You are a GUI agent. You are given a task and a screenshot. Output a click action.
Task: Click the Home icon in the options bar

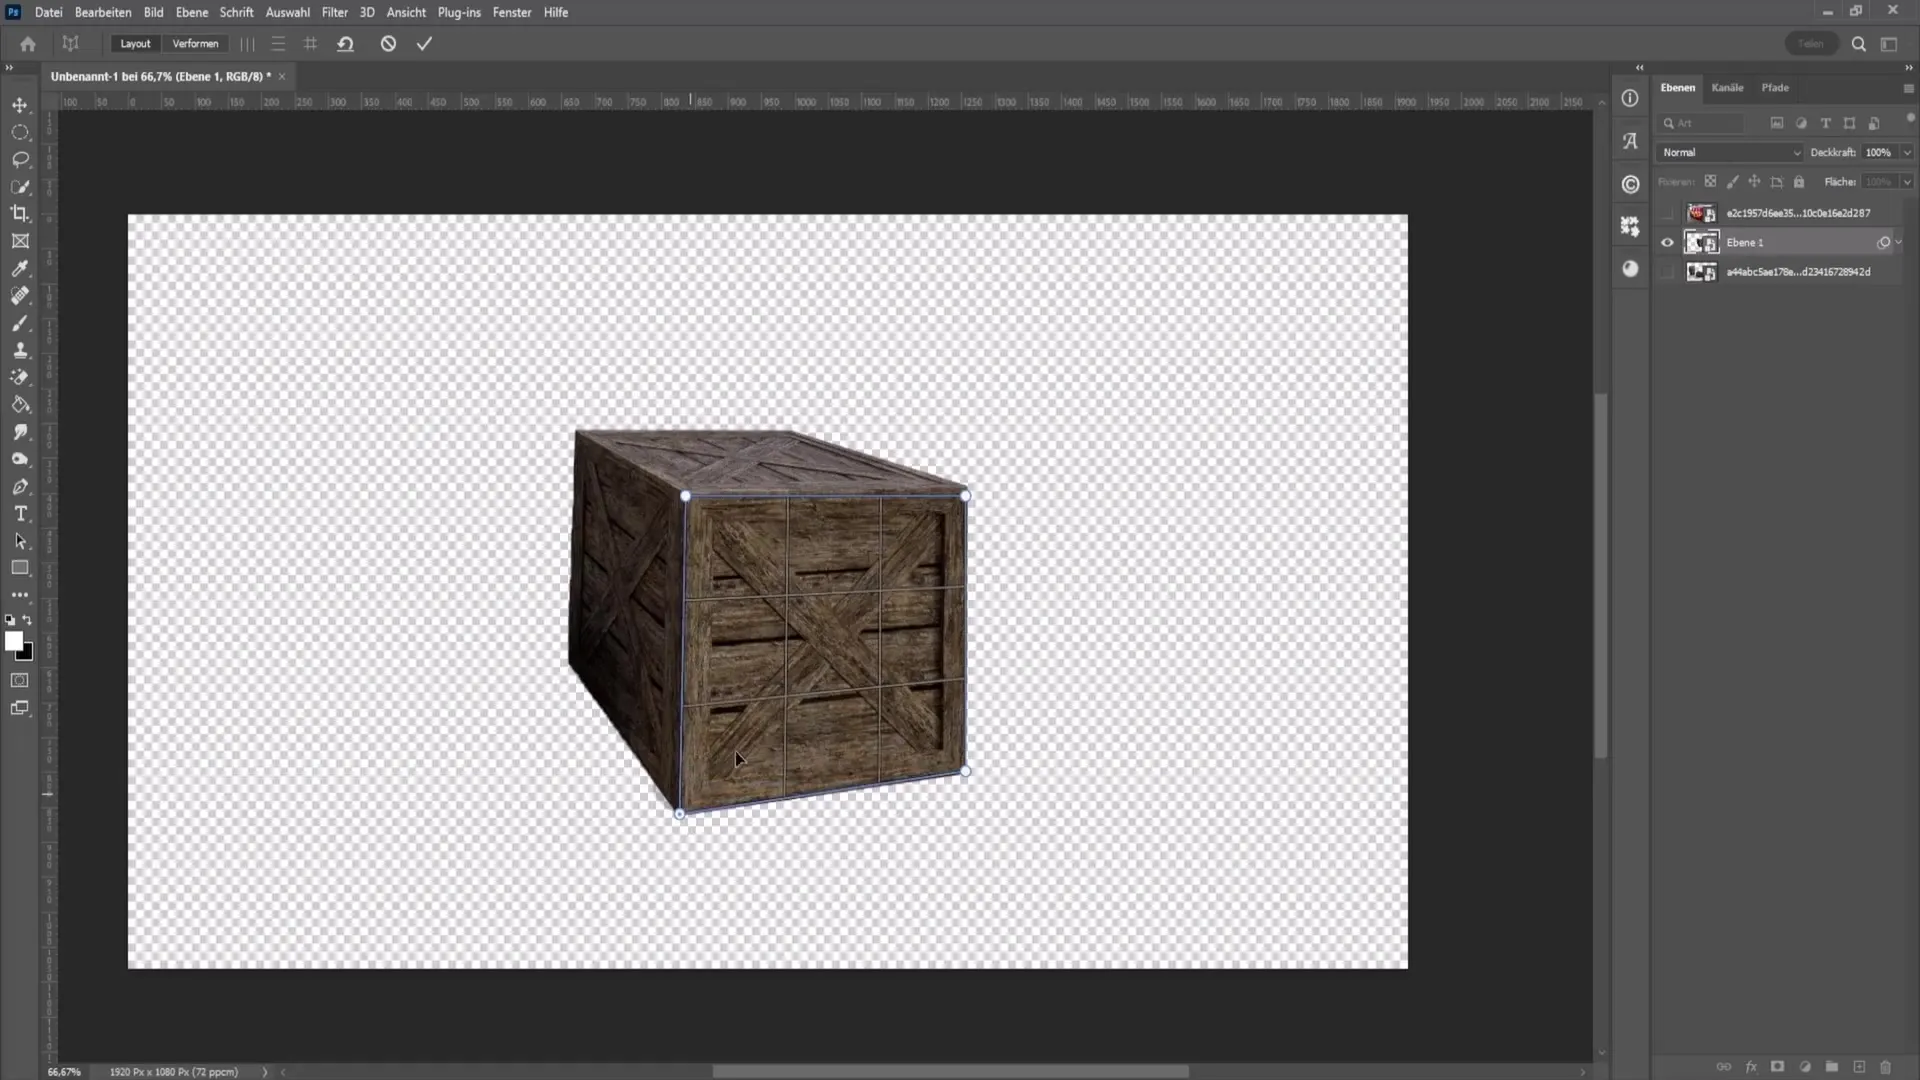[x=28, y=44]
